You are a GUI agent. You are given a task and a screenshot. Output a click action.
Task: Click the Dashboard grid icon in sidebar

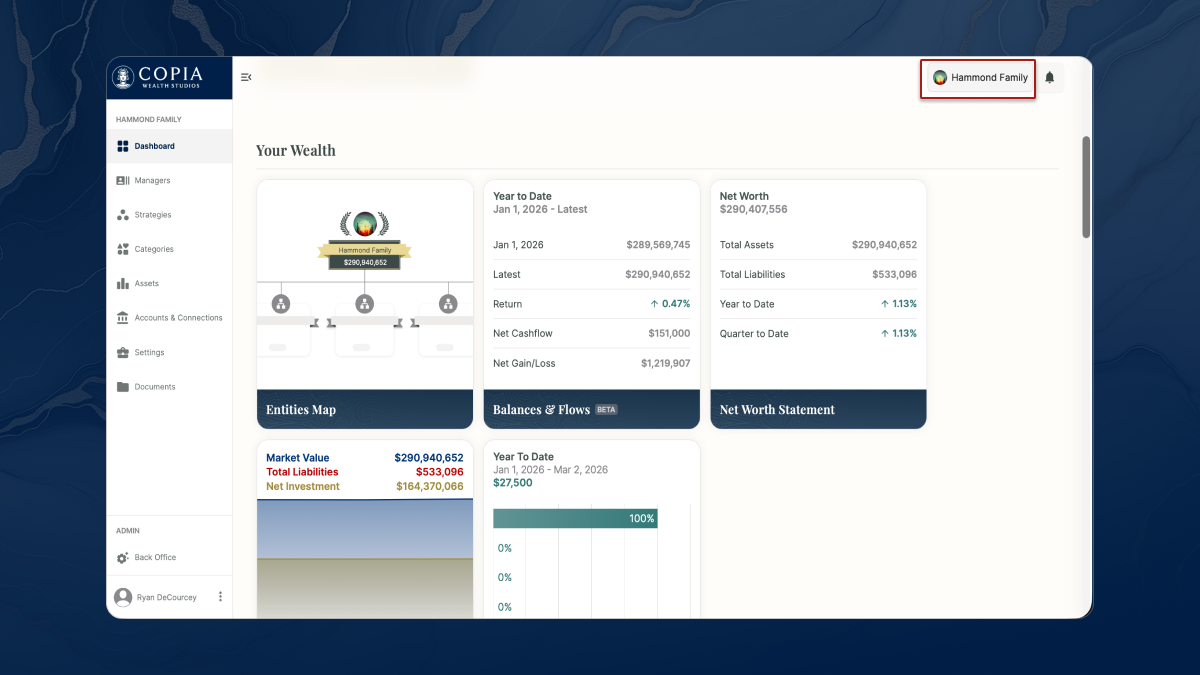pos(122,146)
